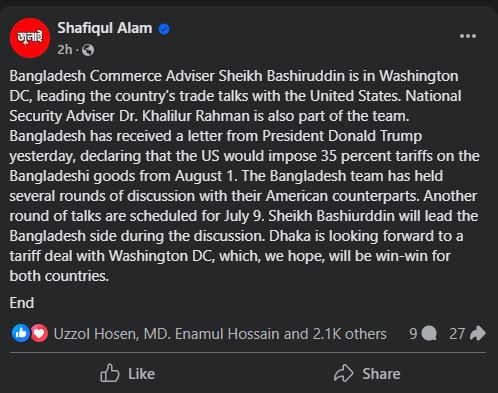
Task: Click the shares arrow icon beside 27
Action: [x=477, y=333]
